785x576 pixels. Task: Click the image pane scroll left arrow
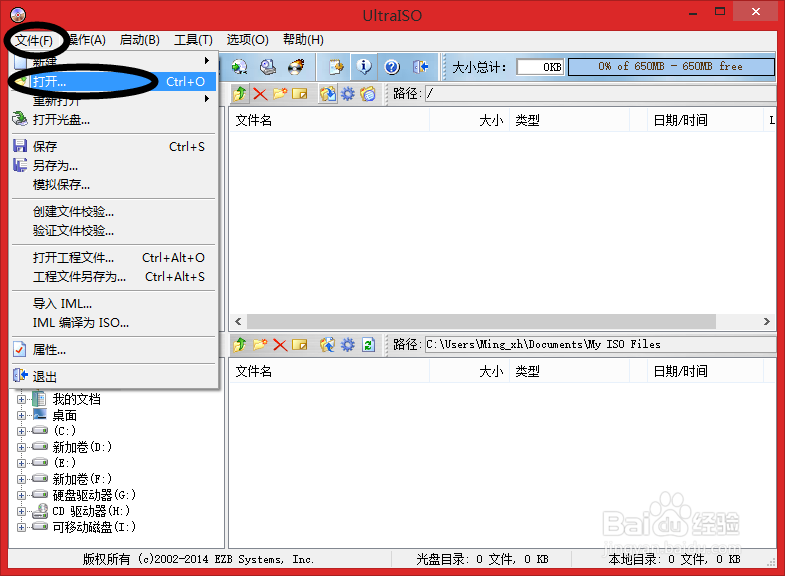[x=238, y=321]
